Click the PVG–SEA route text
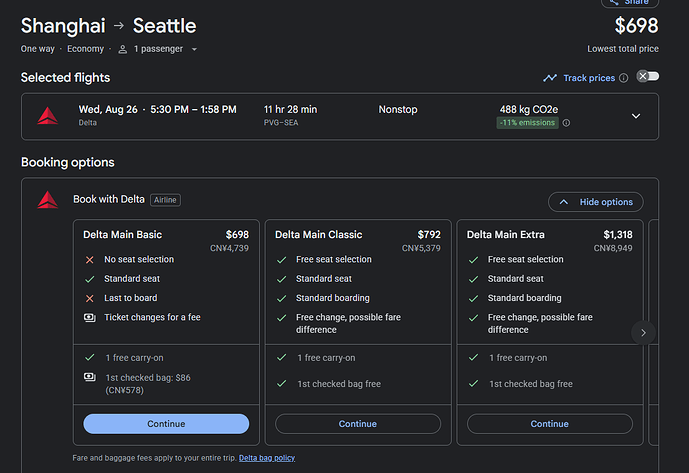The width and height of the screenshot is (689, 473). pos(281,123)
